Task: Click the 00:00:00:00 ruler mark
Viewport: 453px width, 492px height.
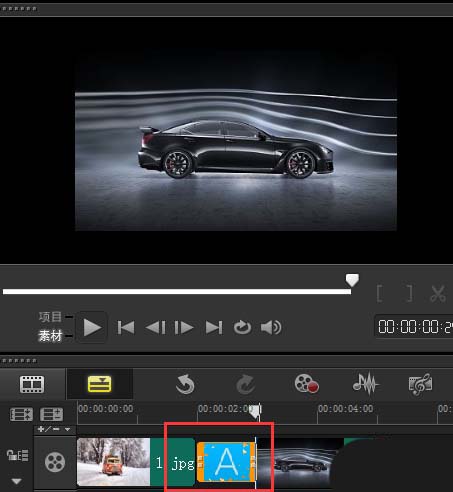Action: [106, 409]
